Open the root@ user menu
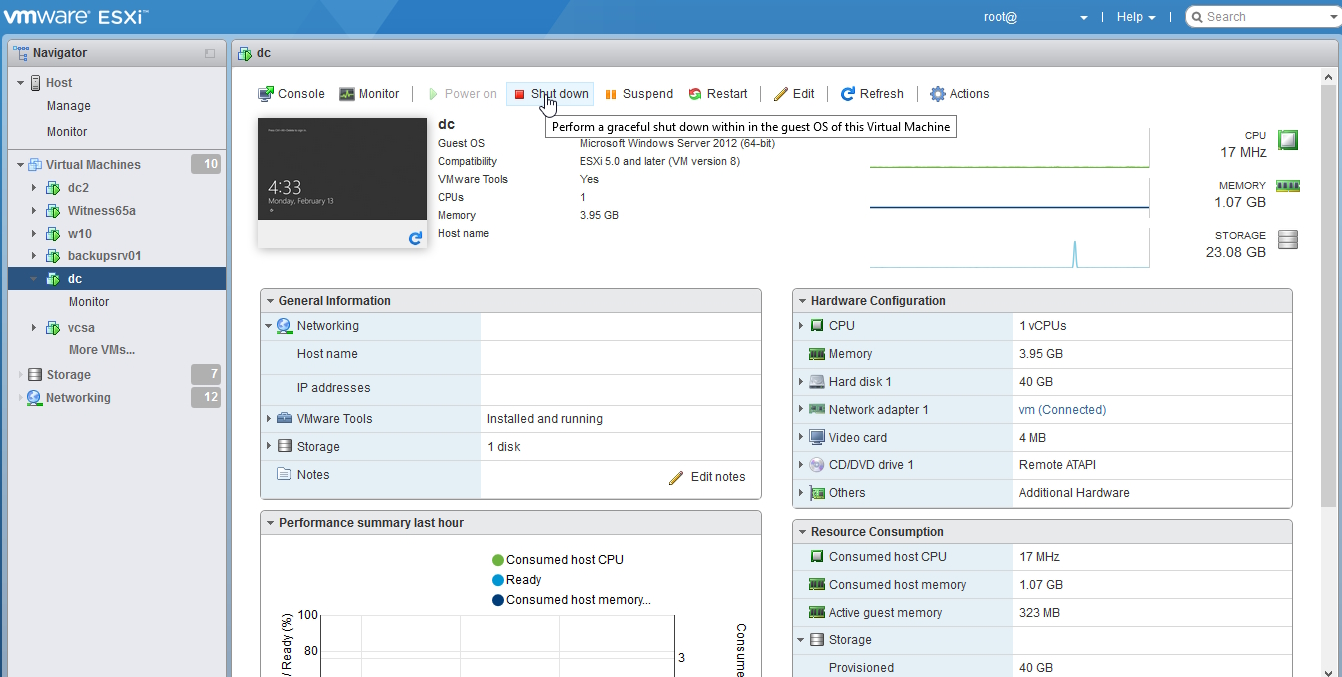The width and height of the screenshot is (1342, 677). coord(1034,17)
